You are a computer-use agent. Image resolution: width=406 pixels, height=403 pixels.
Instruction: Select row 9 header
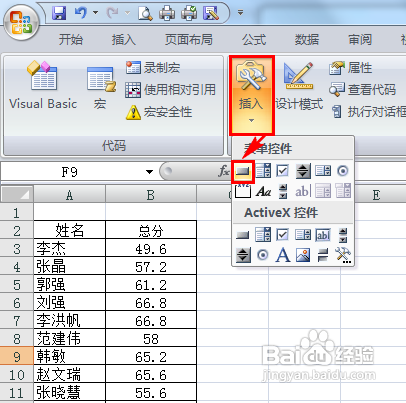(x=17, y=356)
